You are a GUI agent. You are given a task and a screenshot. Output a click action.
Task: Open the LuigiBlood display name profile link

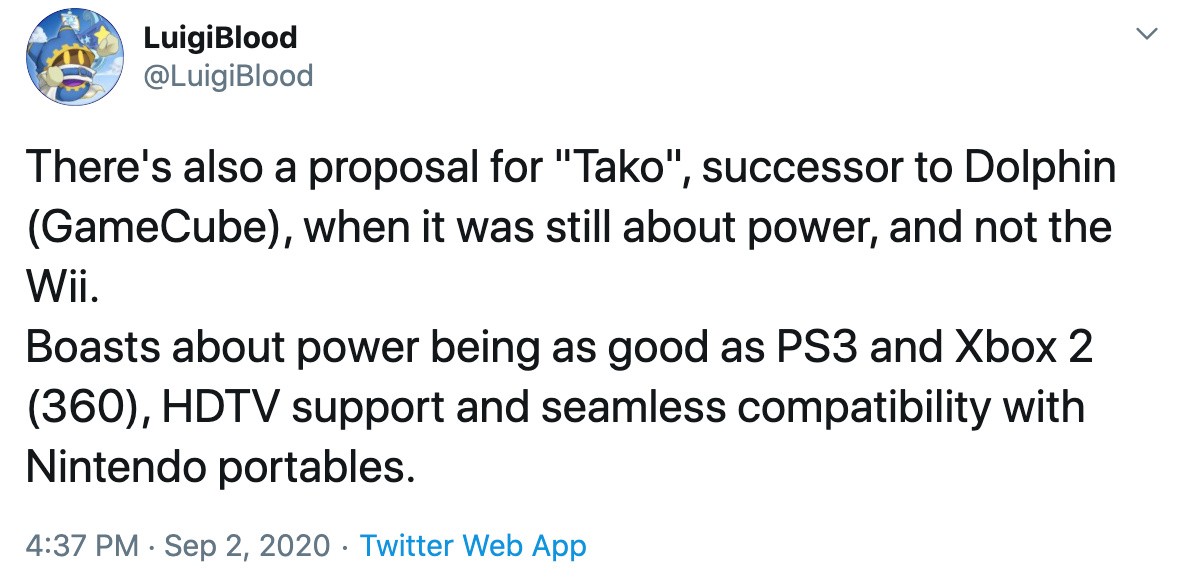click(x=220, y=38)
